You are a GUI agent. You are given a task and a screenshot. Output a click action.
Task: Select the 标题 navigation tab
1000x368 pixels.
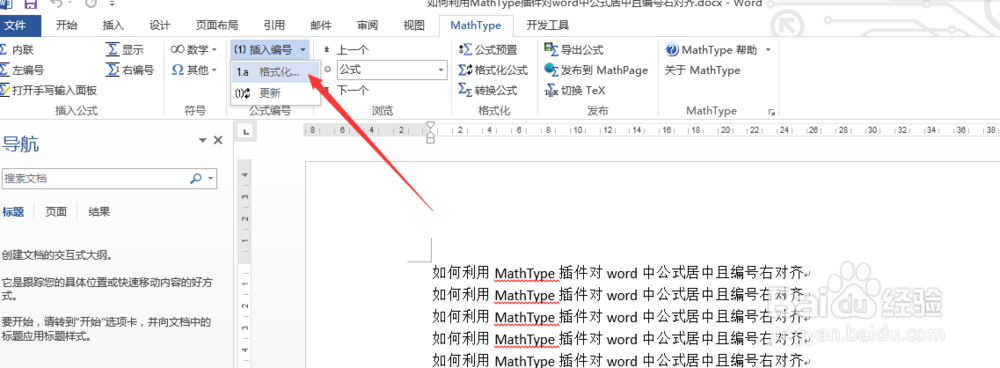pyautogui.click(x=13, y=212)
